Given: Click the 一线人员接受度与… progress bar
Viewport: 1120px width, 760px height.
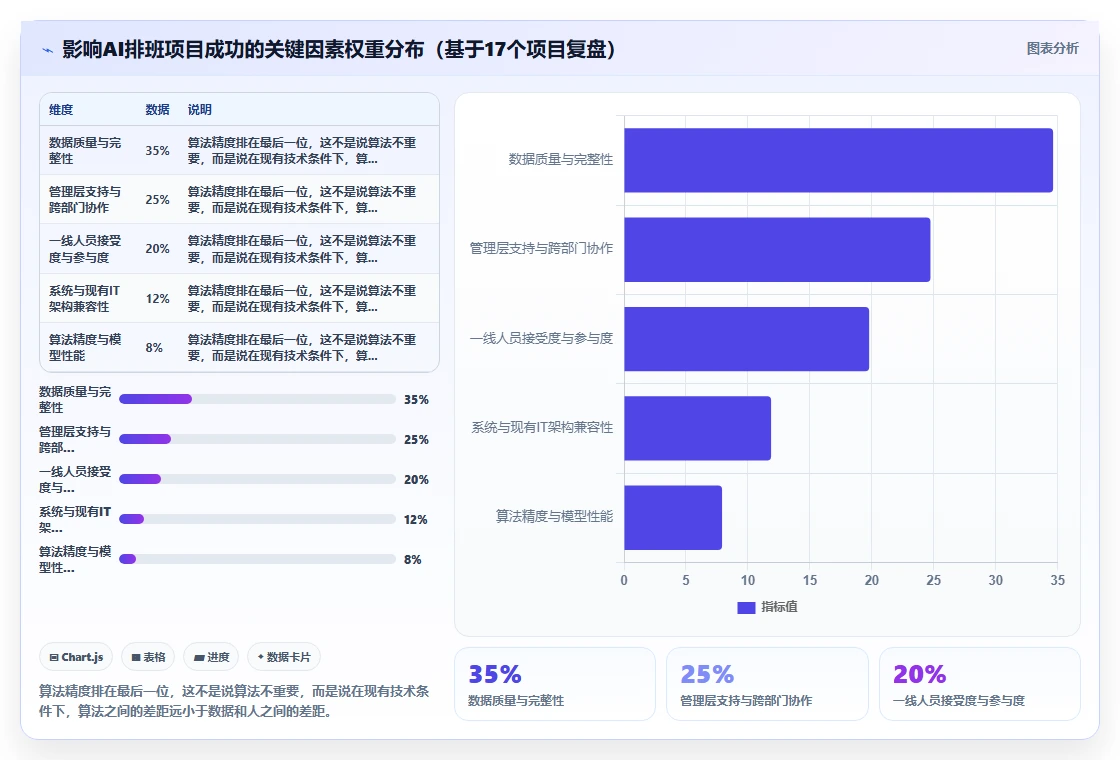Looking at the screenshot, I should pyautogui.click(x=257, y=479).
